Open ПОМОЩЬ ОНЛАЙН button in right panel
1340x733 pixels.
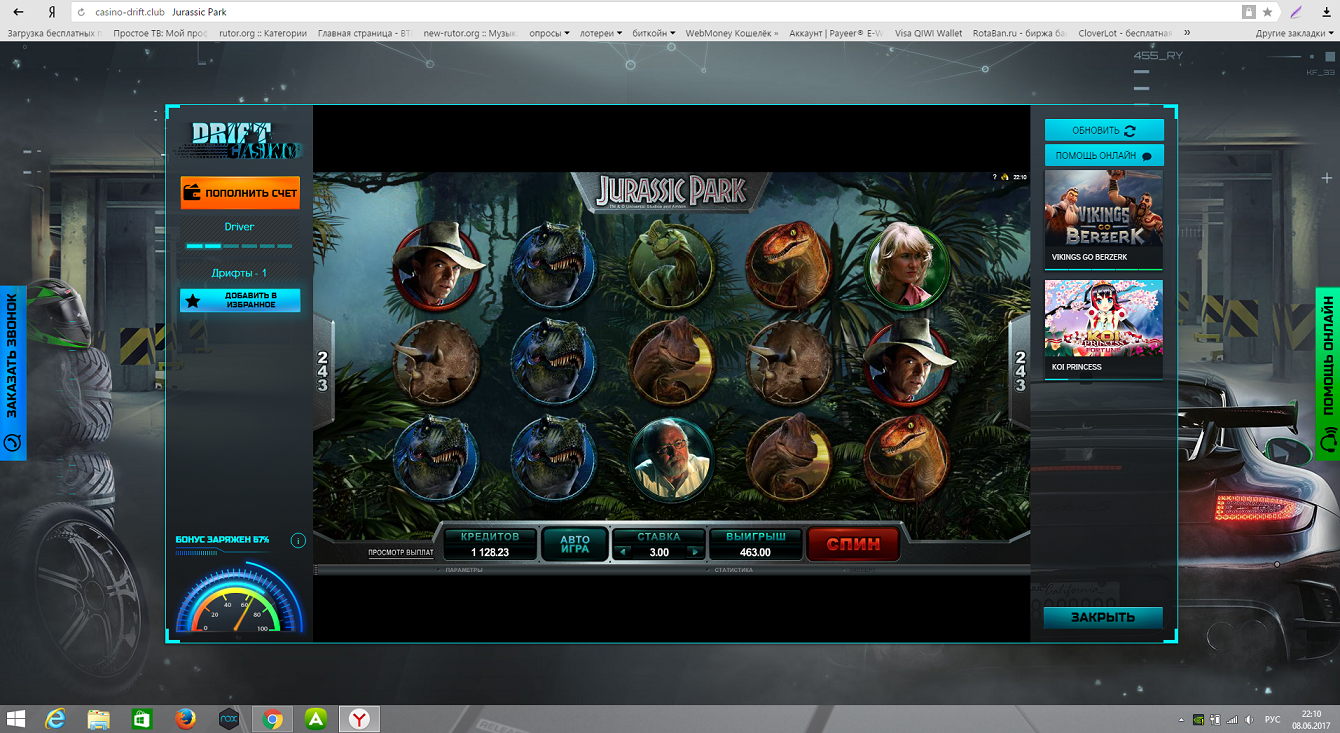(x=1104, y=156)
